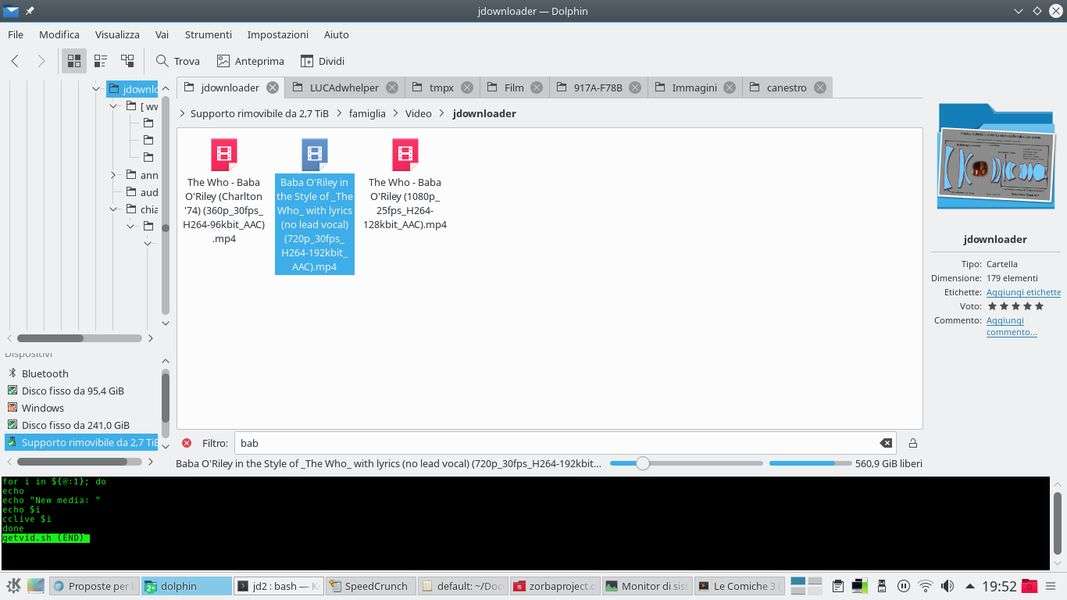Click 'Supporto rimovibile da 2,7 TiB' in breadcrumb
1067x600 pixels.
pos(259,114)
